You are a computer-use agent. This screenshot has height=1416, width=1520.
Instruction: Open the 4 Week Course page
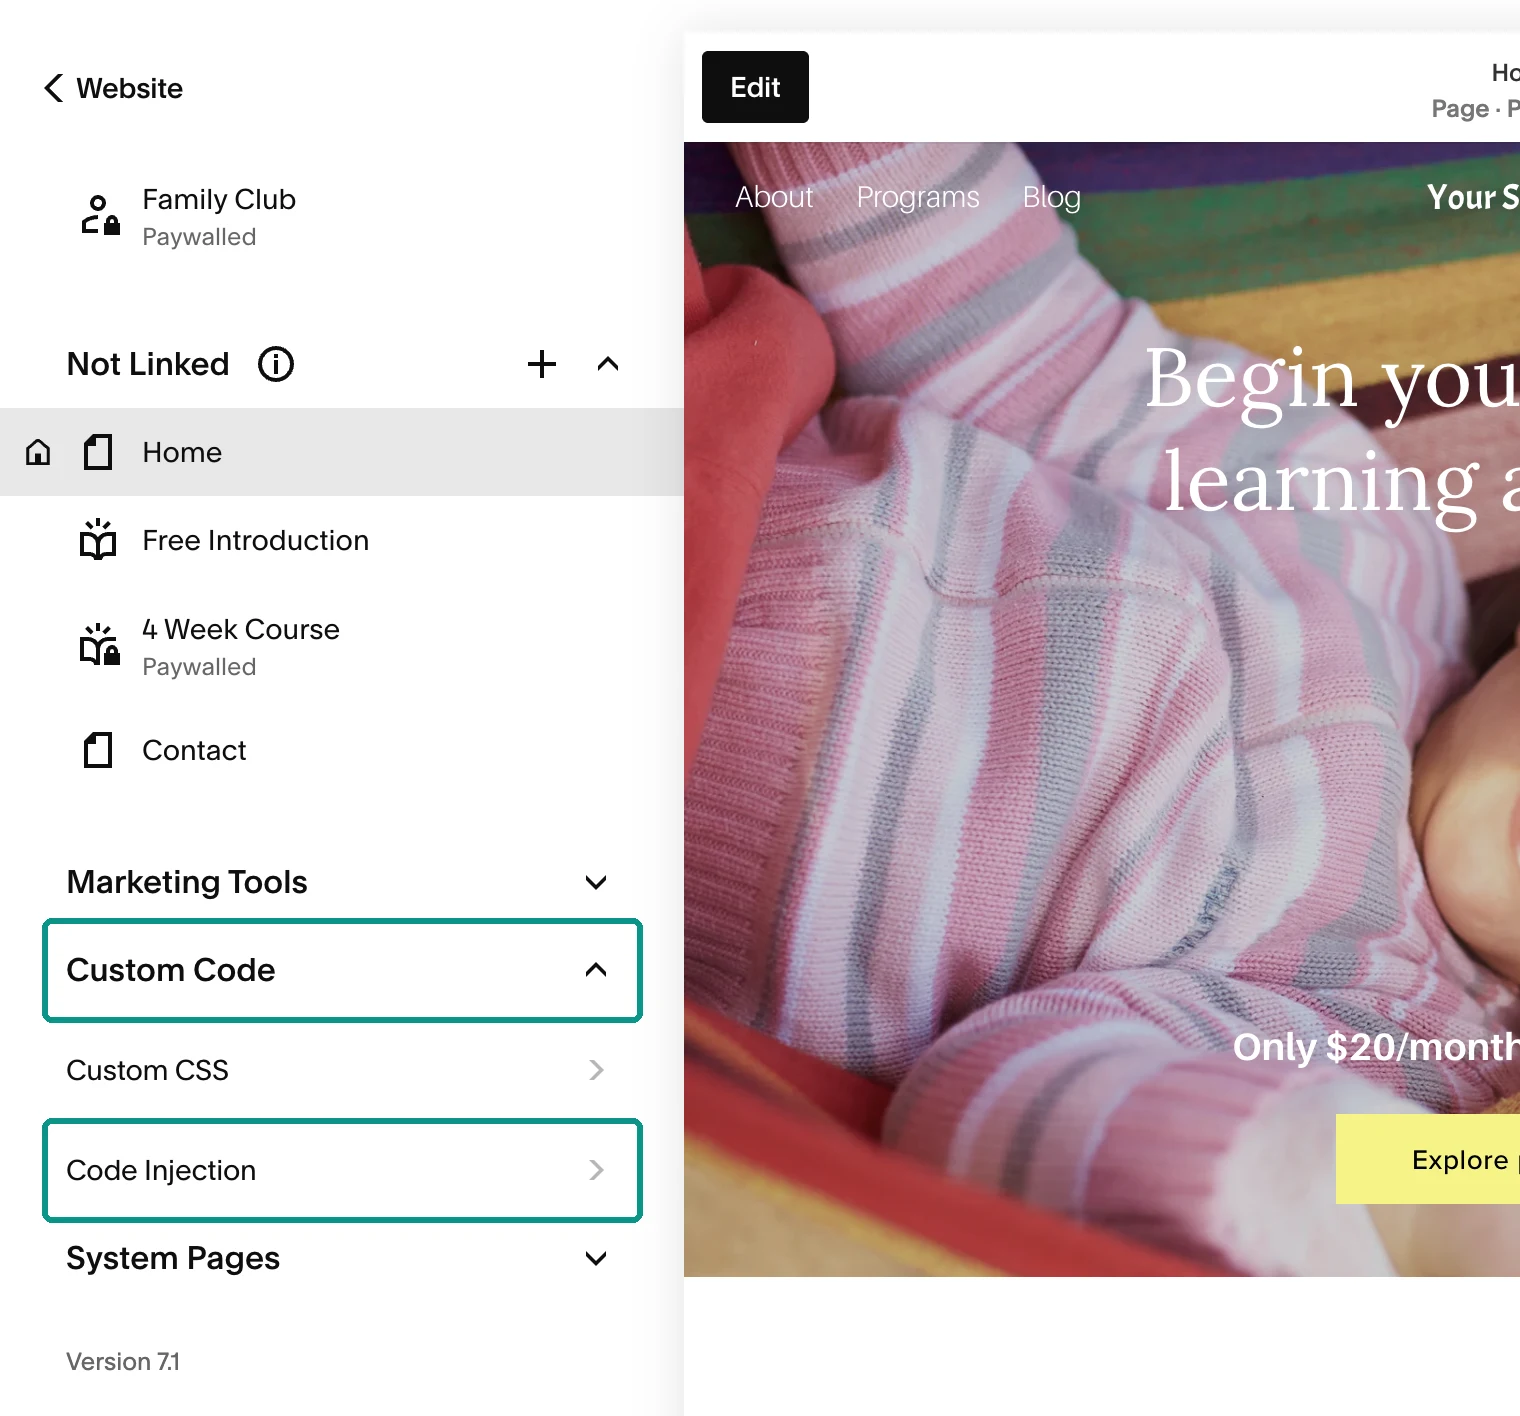342,645
